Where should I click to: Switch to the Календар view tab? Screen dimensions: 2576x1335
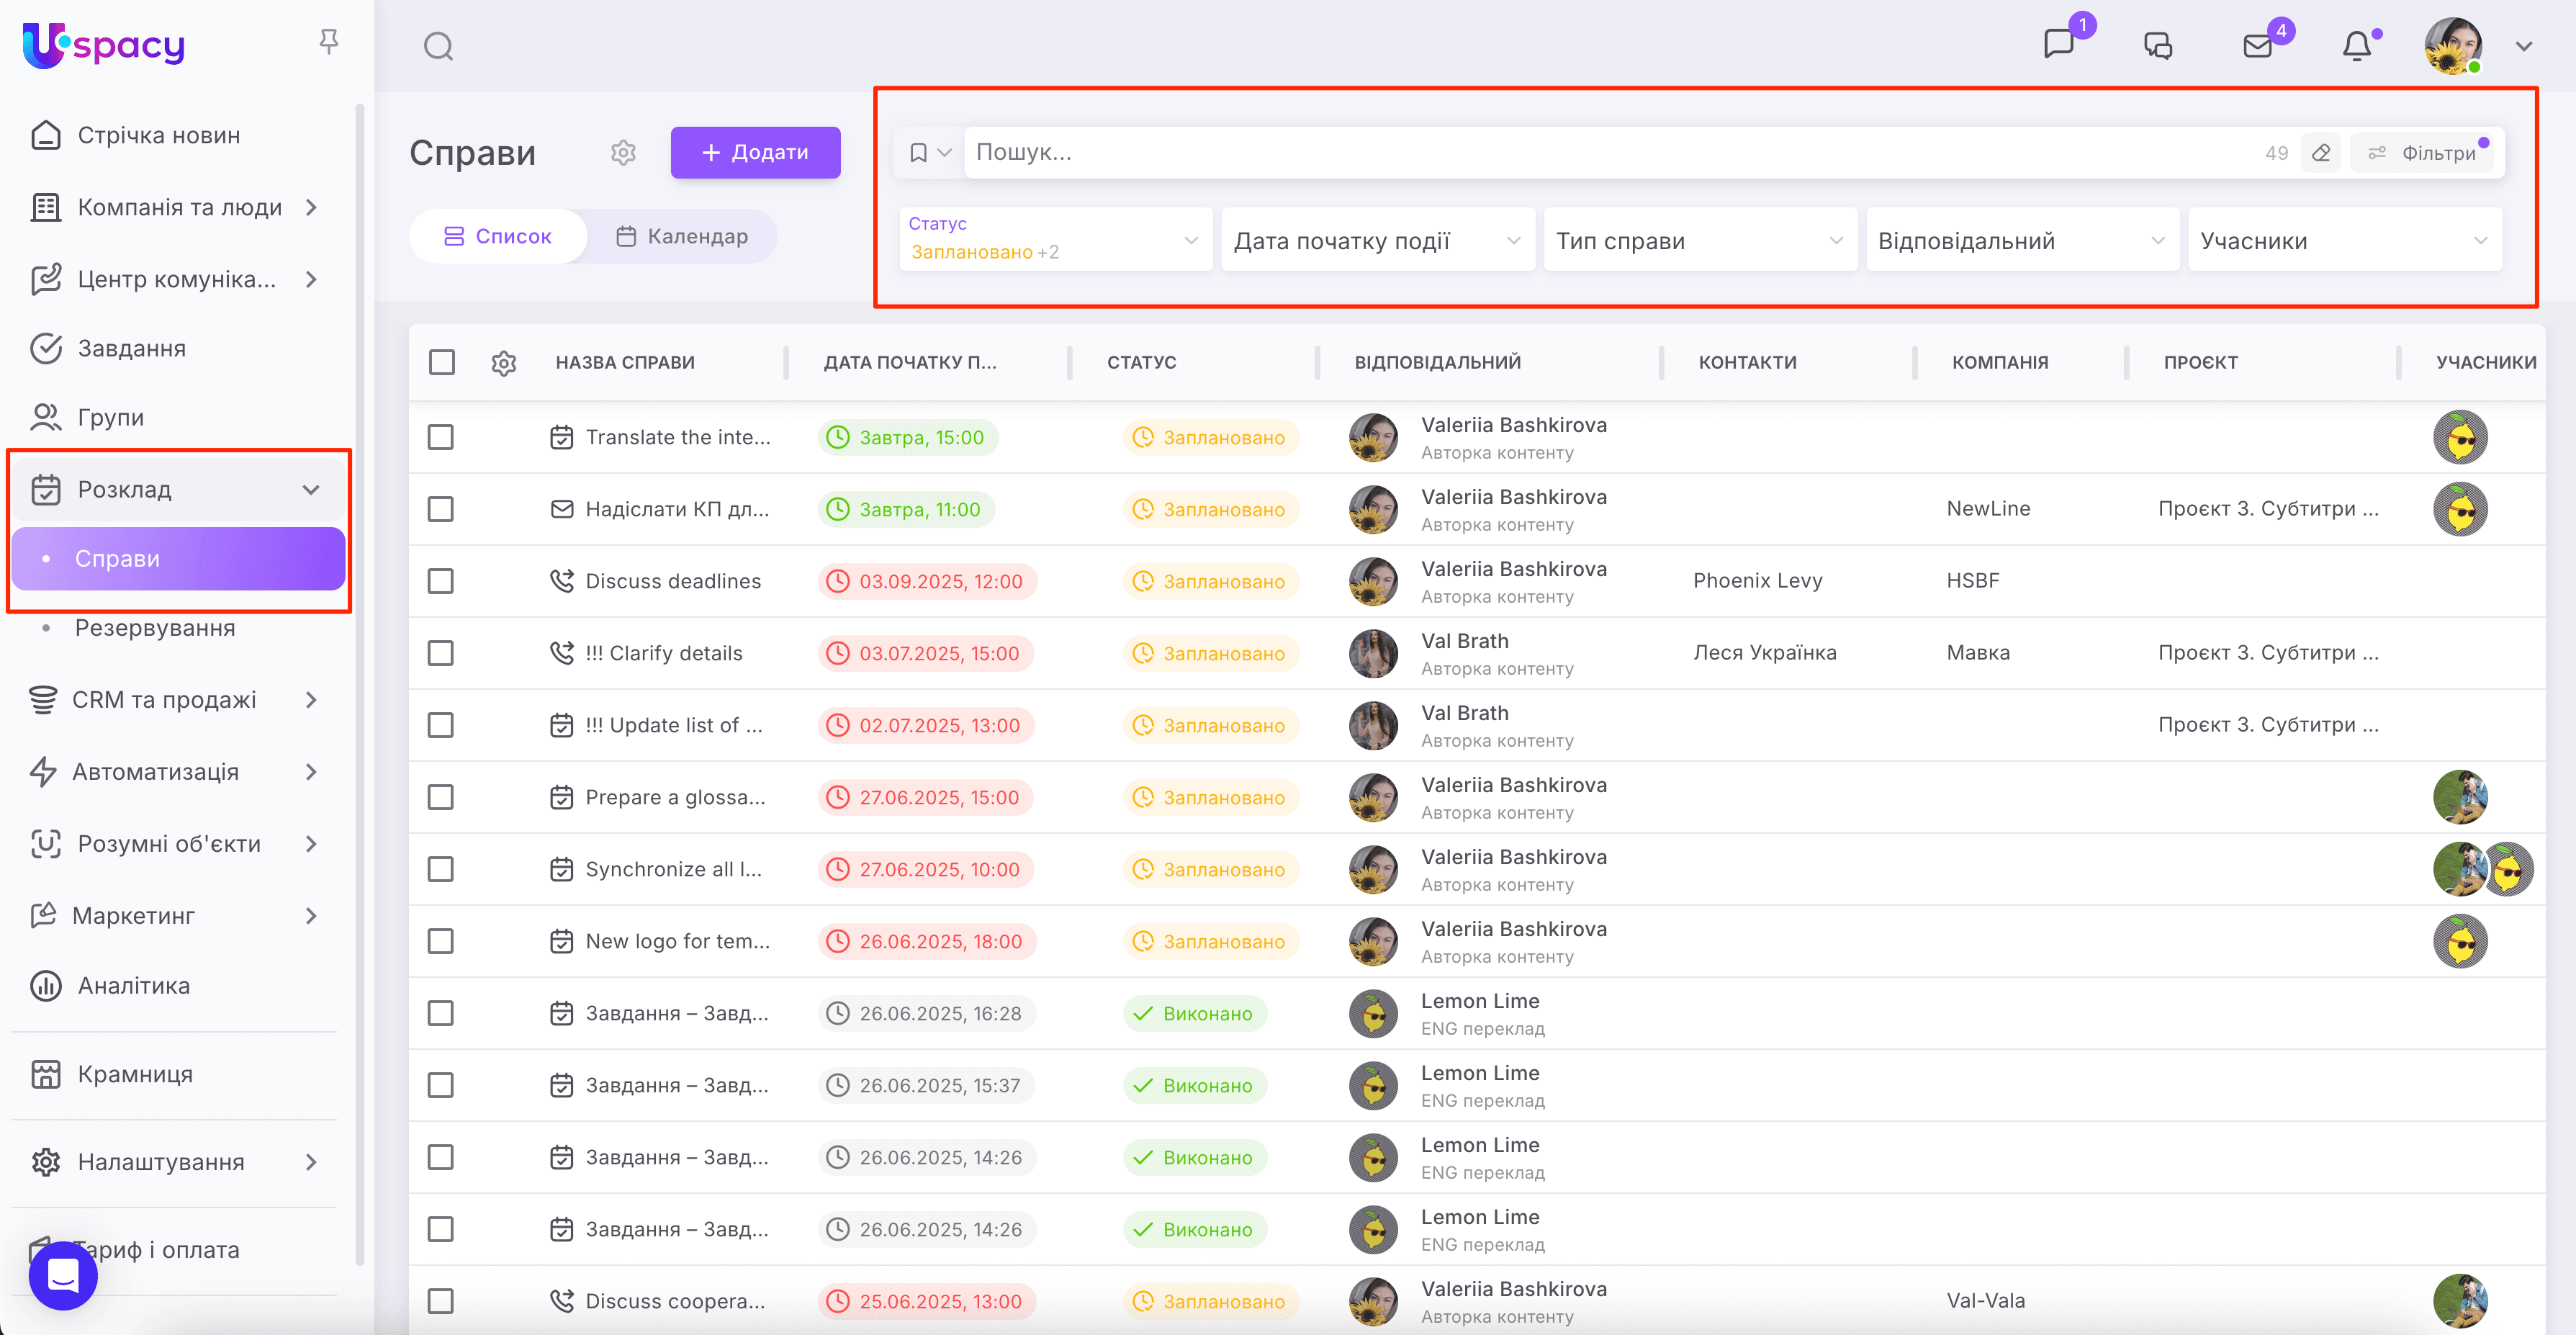(682, 237)
